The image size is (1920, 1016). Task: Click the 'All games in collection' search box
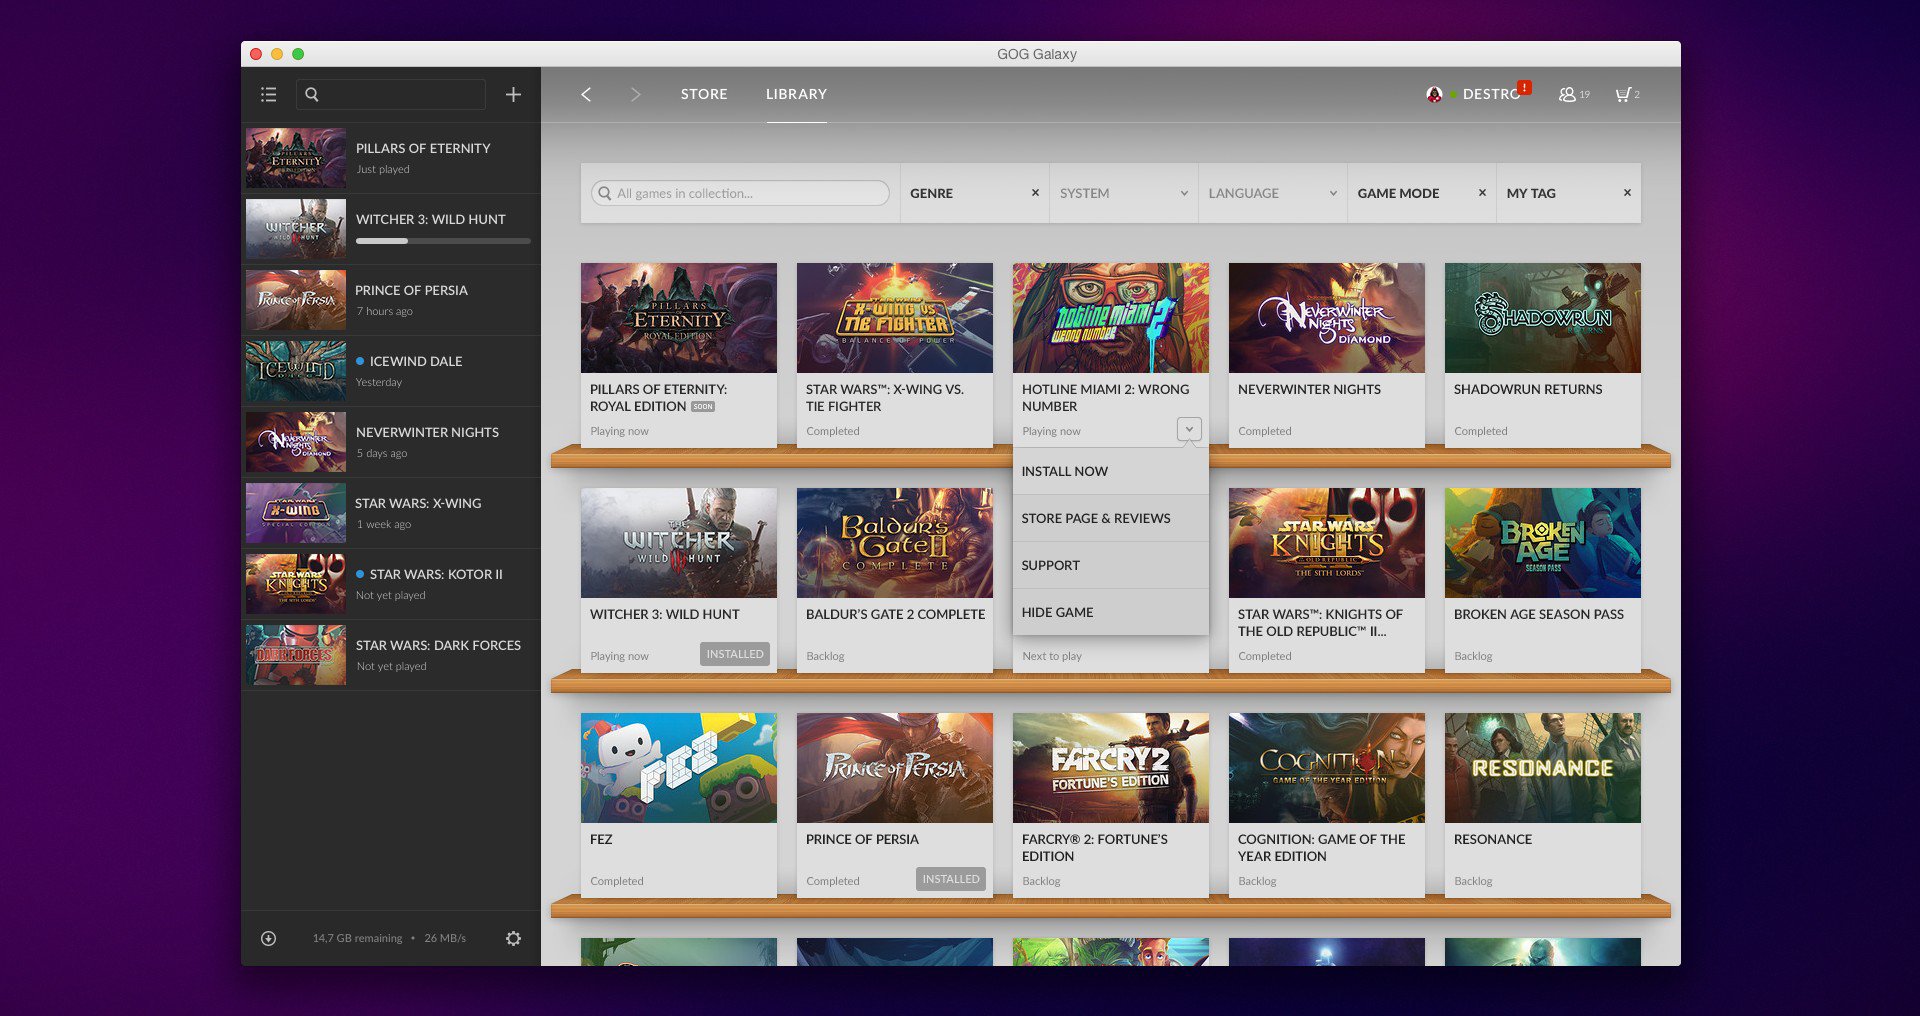coord(740,193)
